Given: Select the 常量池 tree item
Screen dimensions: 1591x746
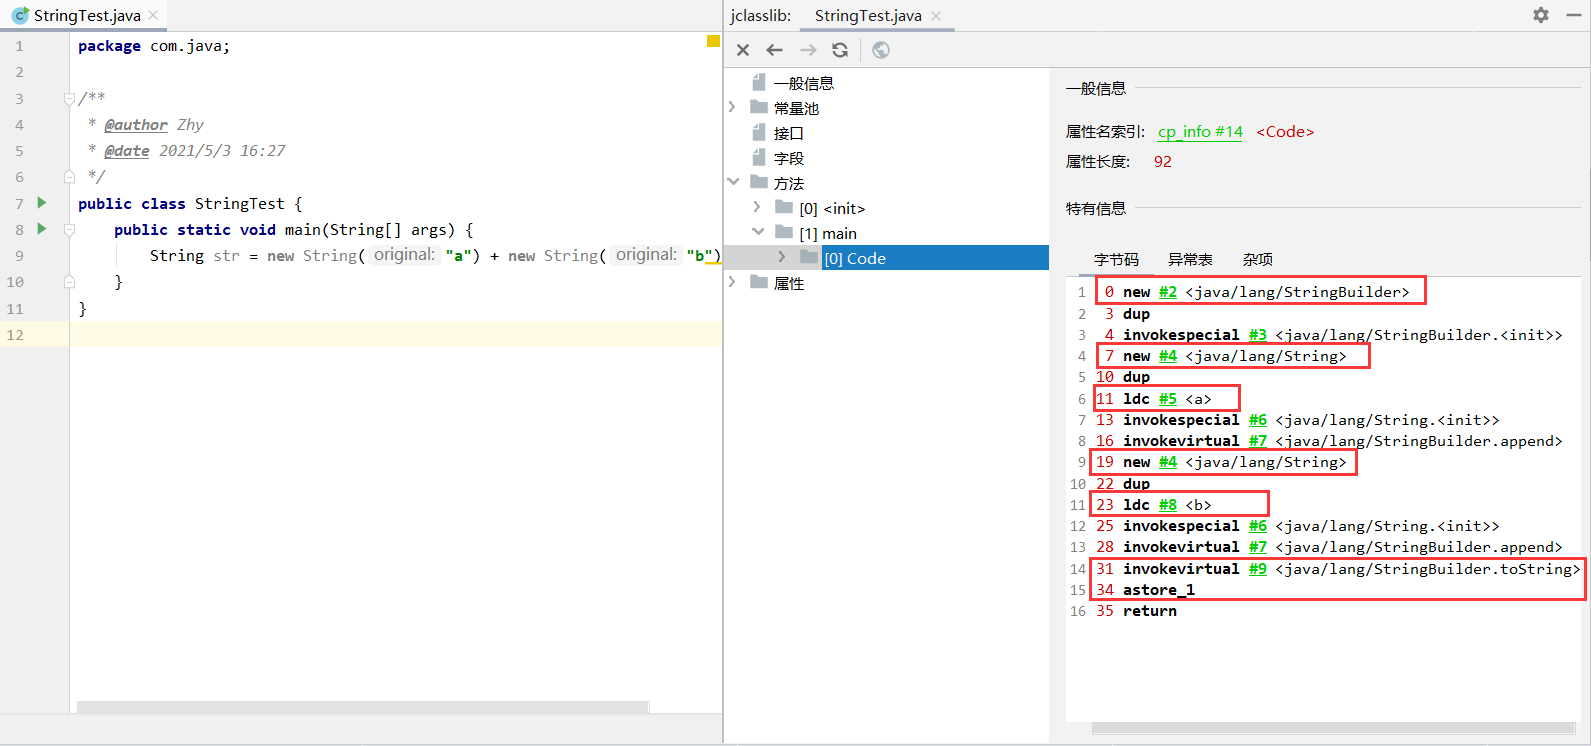Looking at the screenshot, I should click(x=796, y=108).
